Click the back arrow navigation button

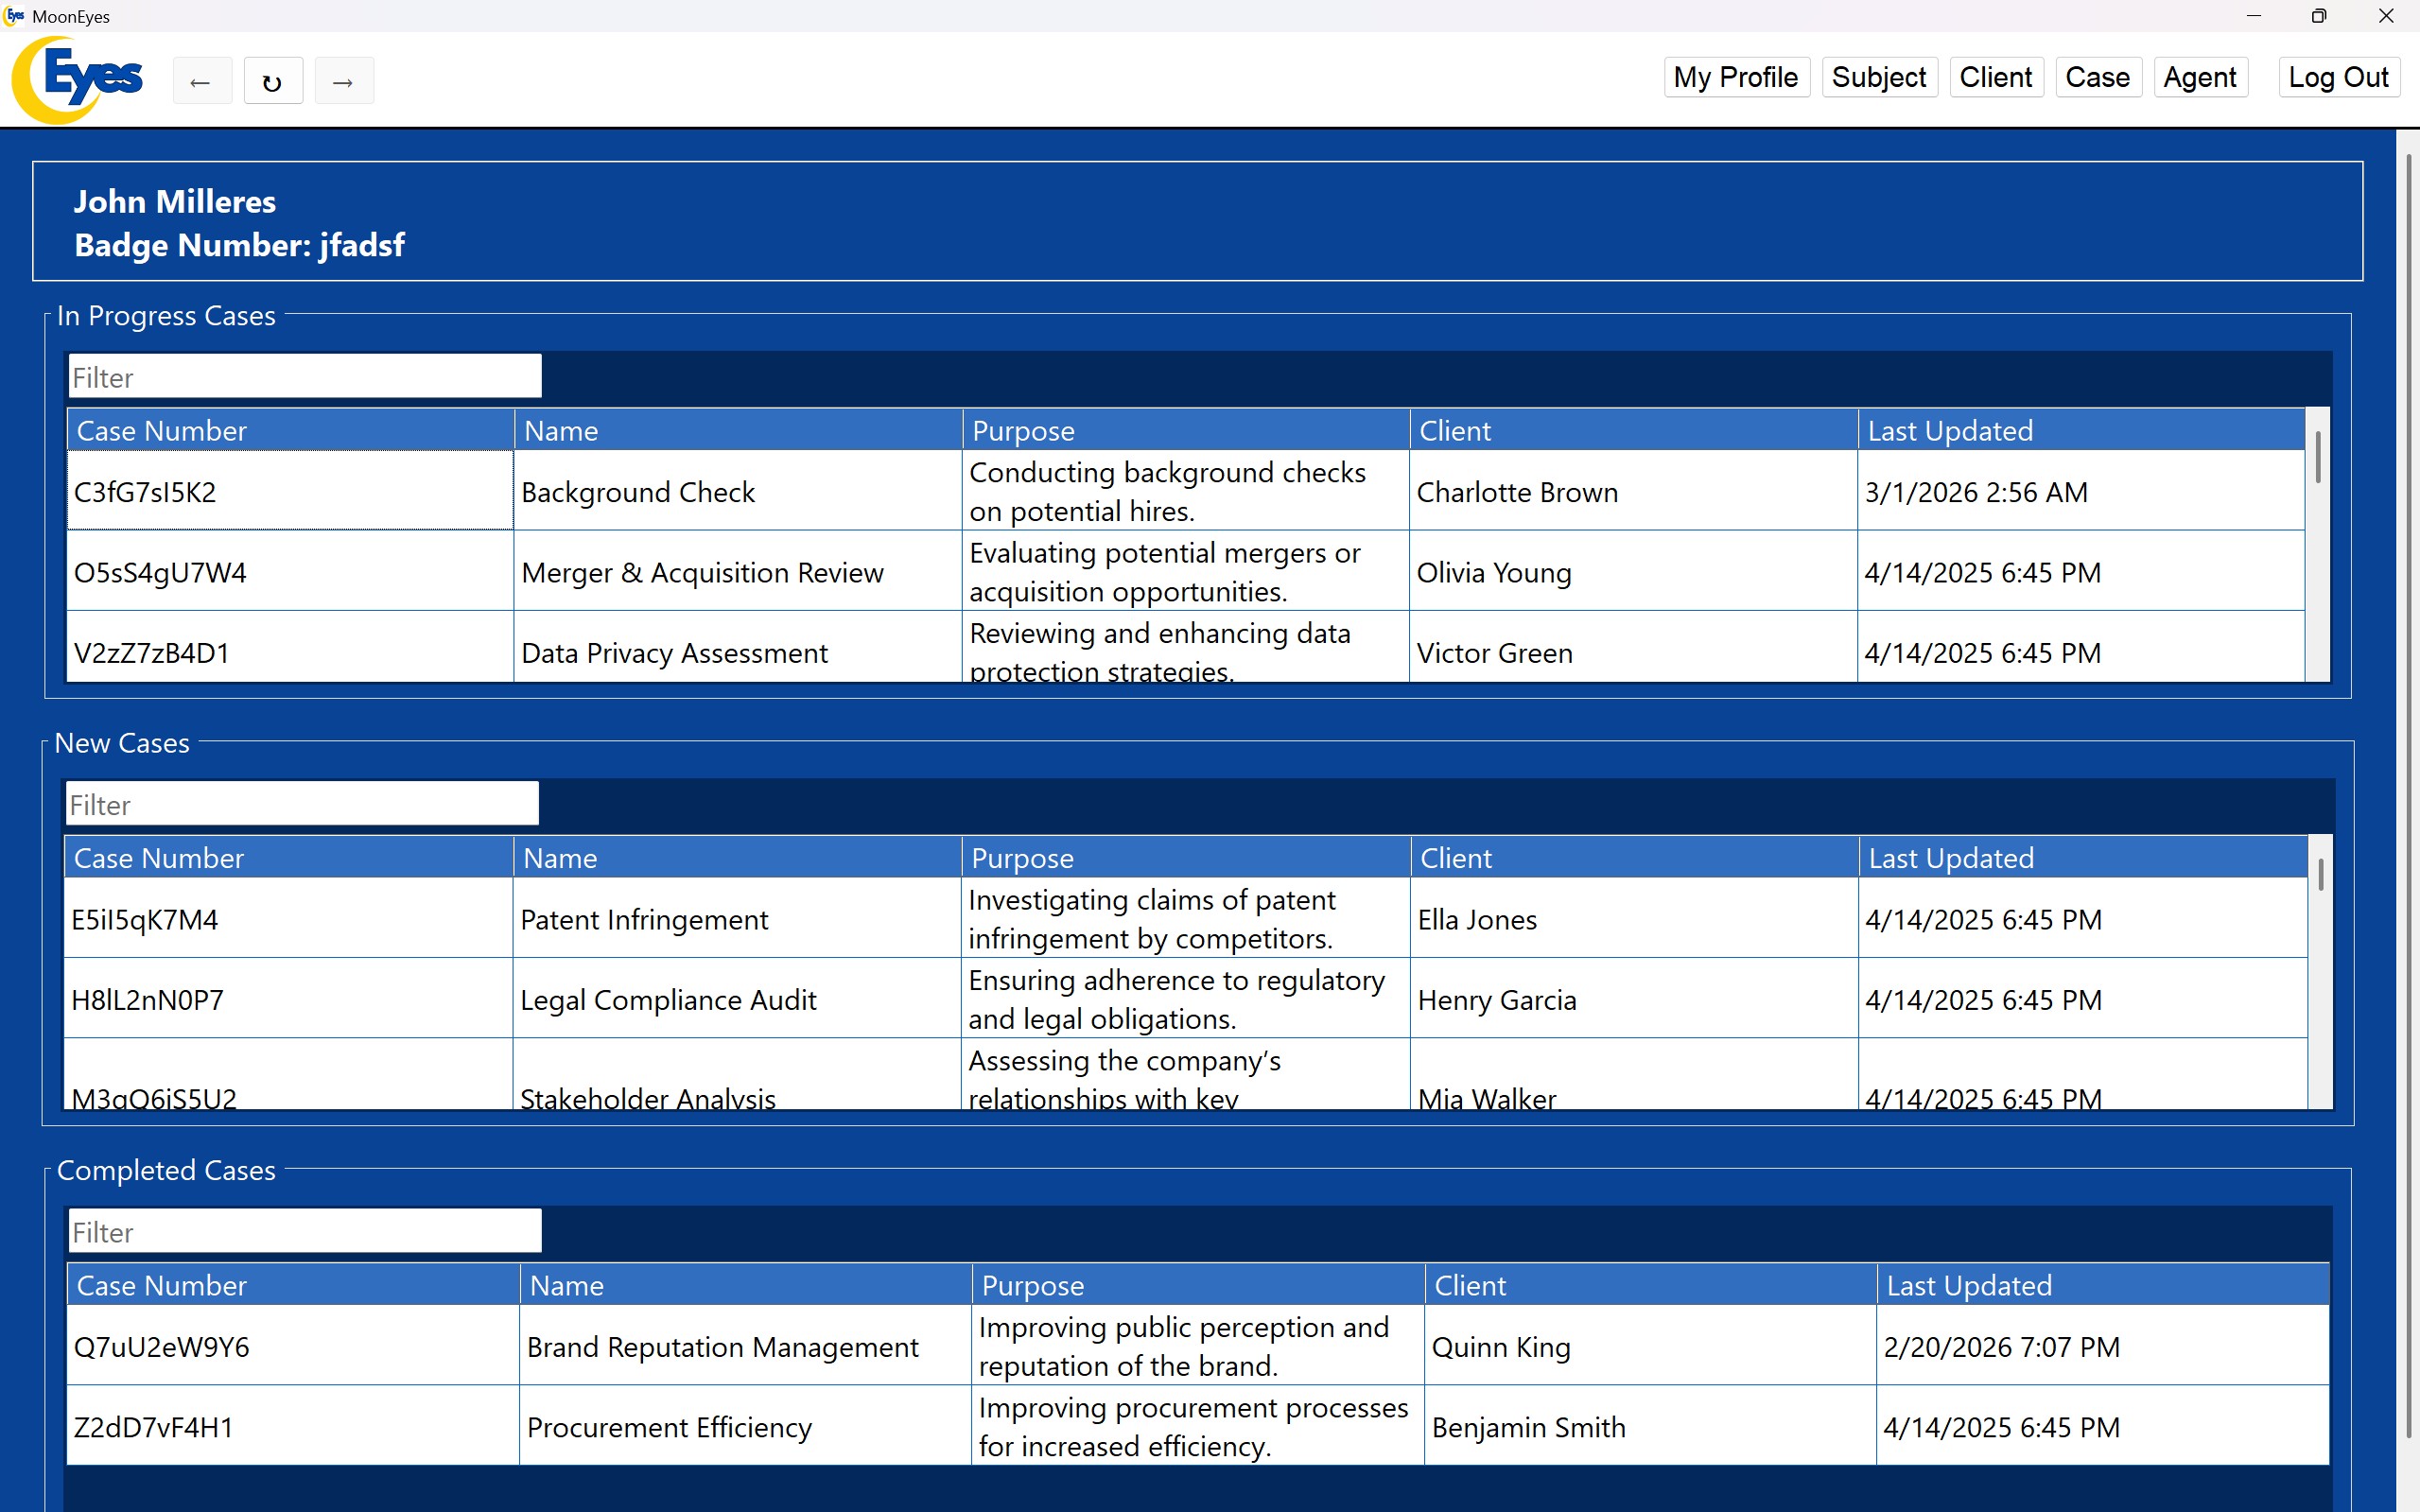[x=201, y=81]
